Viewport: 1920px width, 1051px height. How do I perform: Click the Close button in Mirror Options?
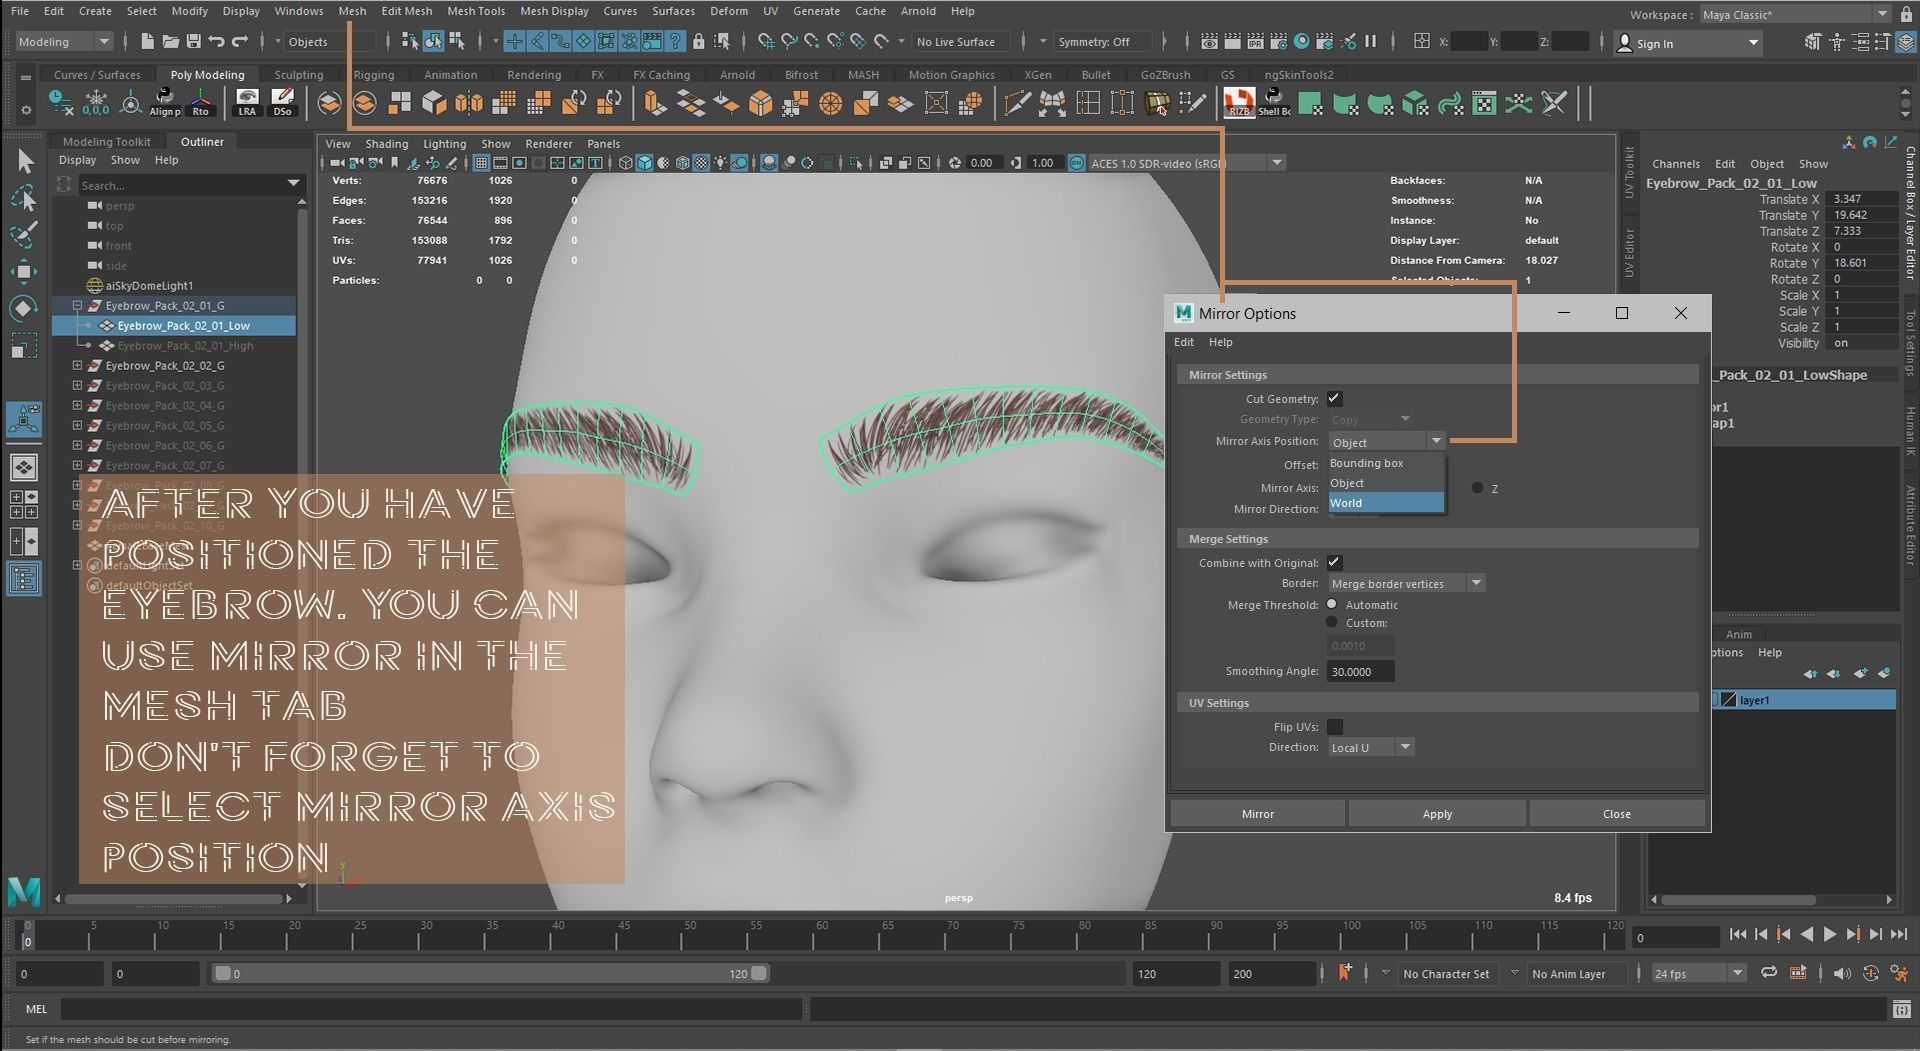(1617, 813)
